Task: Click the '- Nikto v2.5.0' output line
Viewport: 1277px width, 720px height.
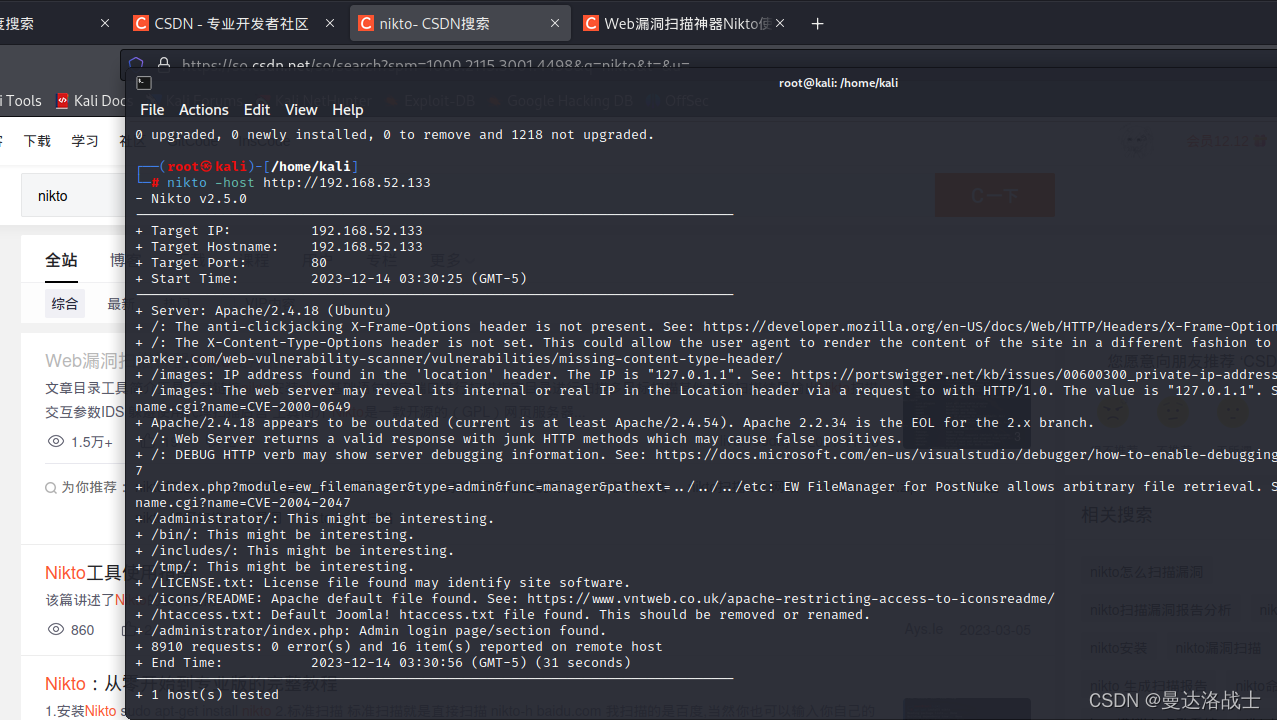Action: 191,199
